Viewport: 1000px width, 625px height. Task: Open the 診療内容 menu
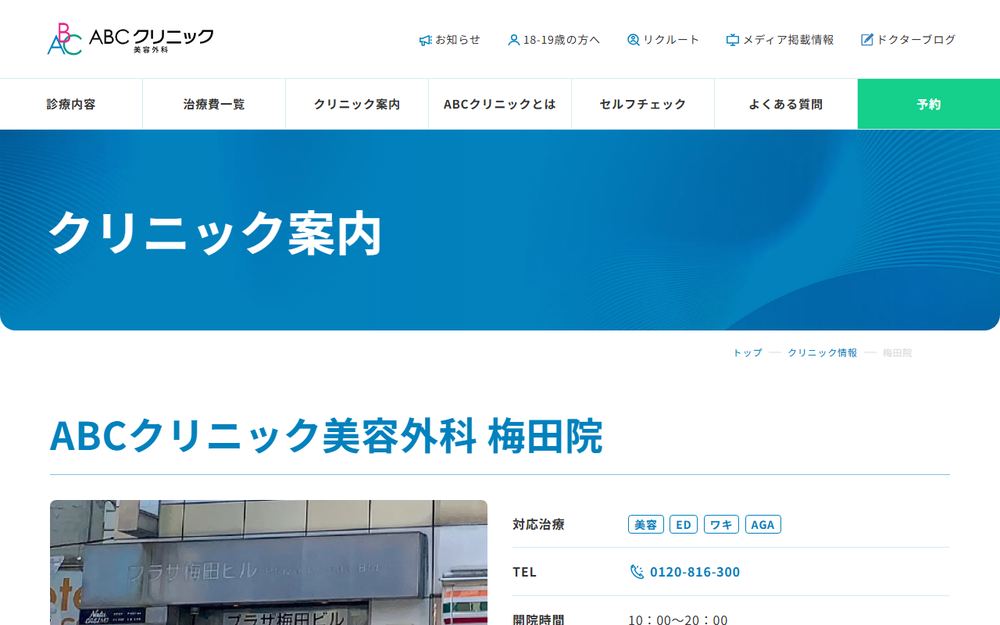point(71,104)
